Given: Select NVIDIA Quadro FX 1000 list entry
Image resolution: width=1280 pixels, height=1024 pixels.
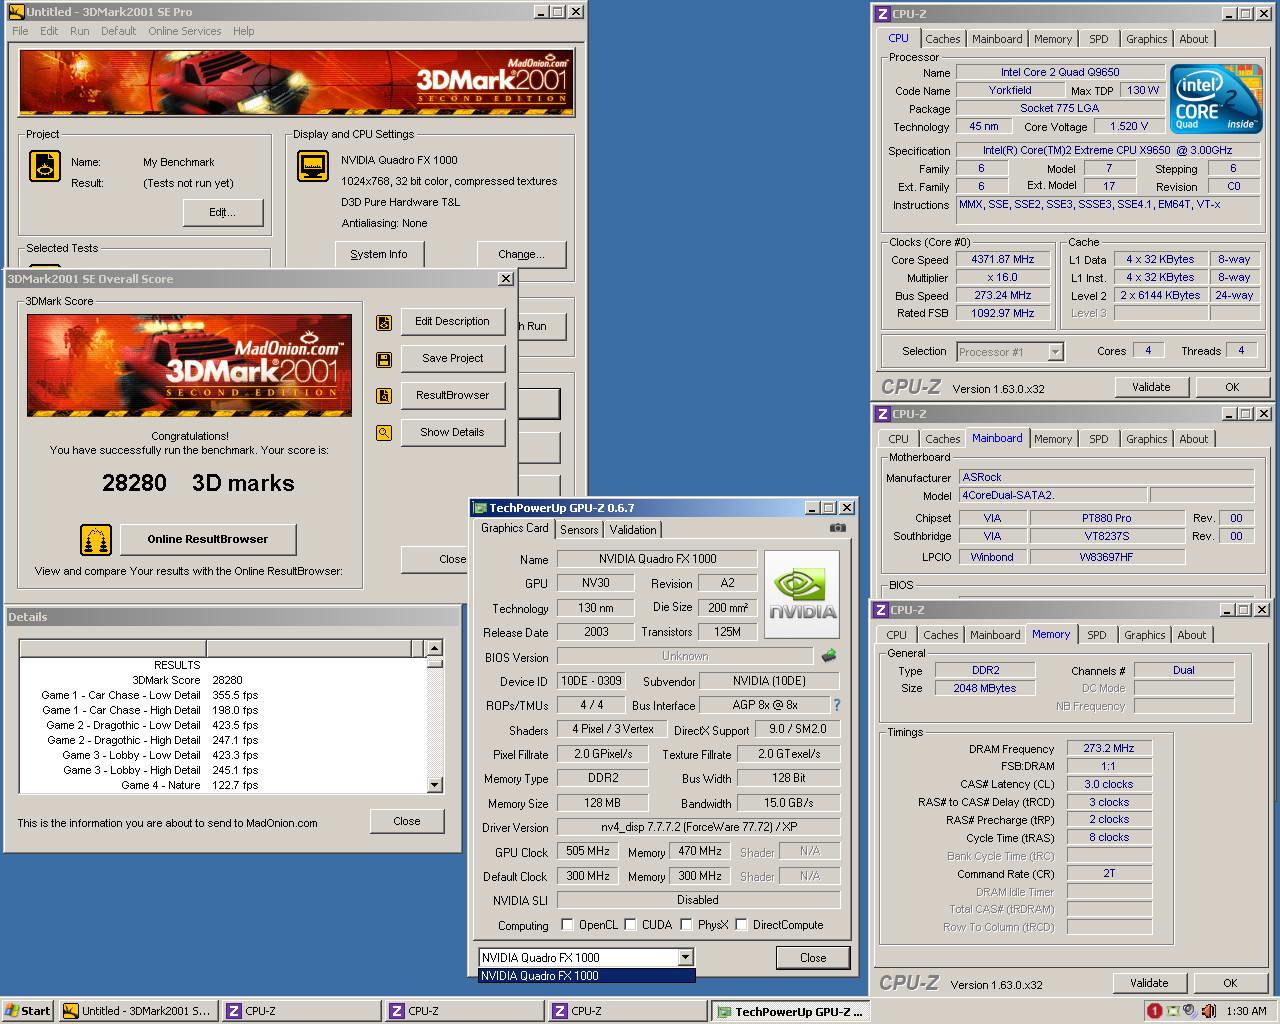Looking at the screenshot, I should [586, 976].
